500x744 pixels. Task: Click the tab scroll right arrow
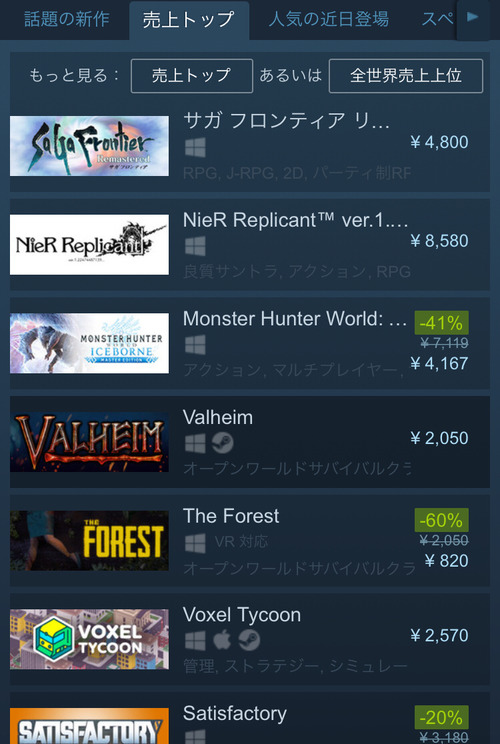(472, 19)
